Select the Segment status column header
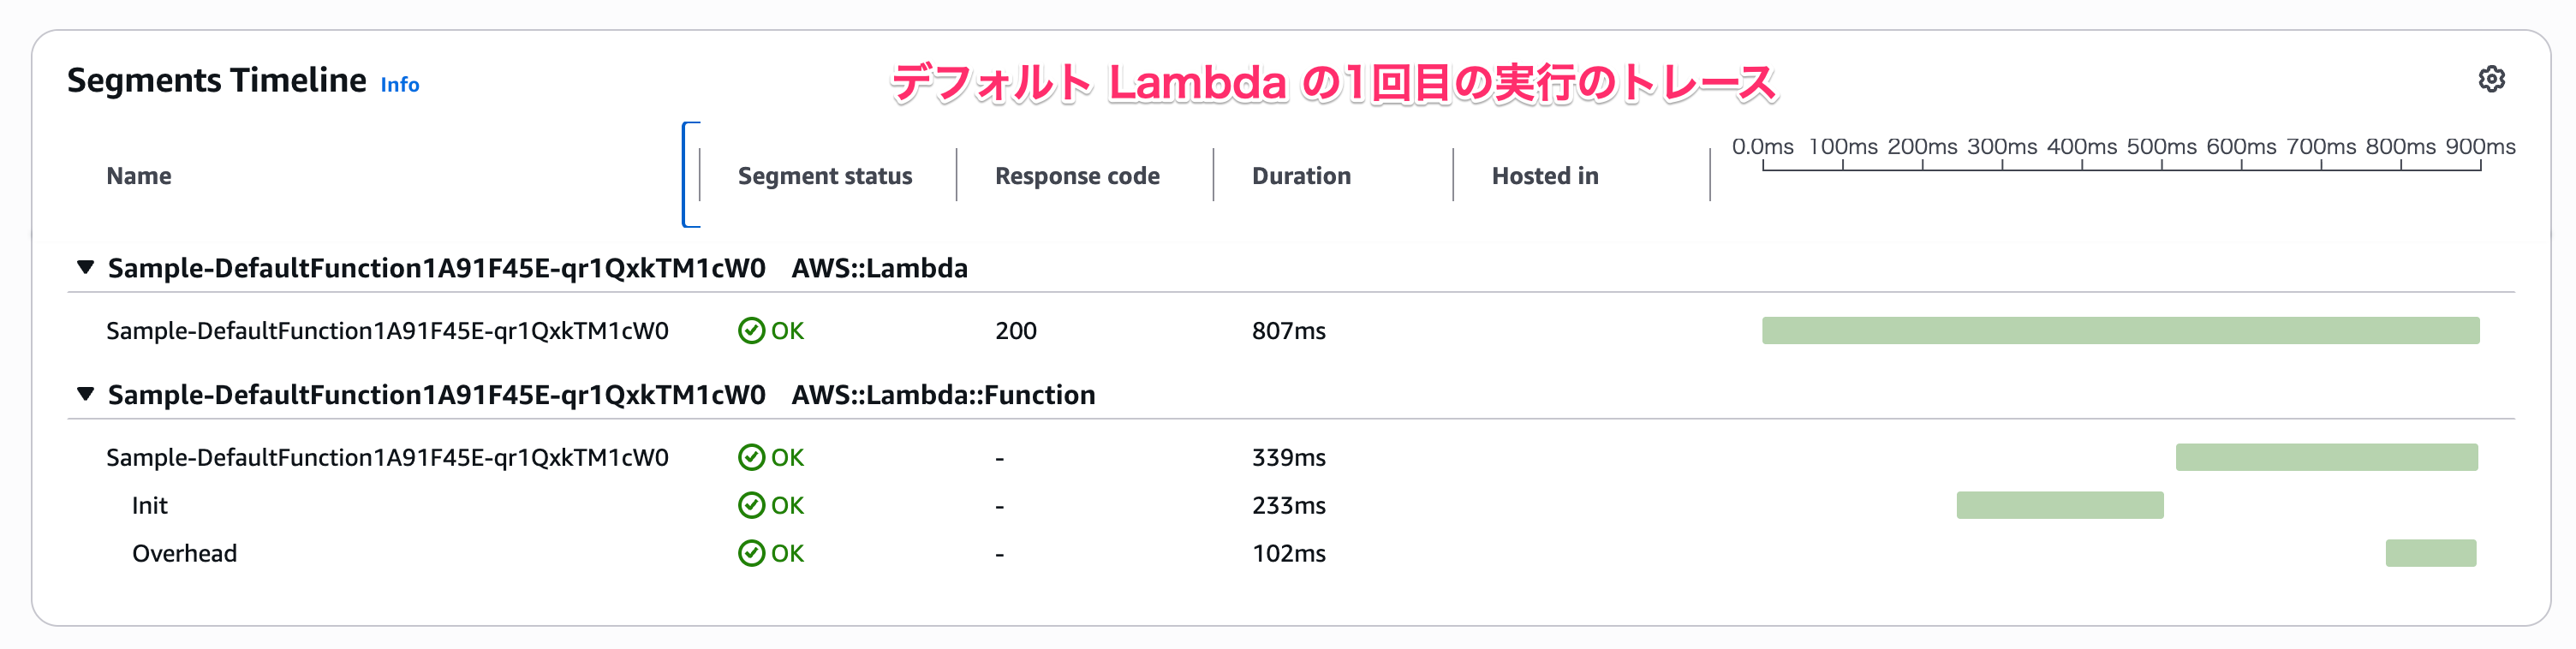 coord(824,176)
